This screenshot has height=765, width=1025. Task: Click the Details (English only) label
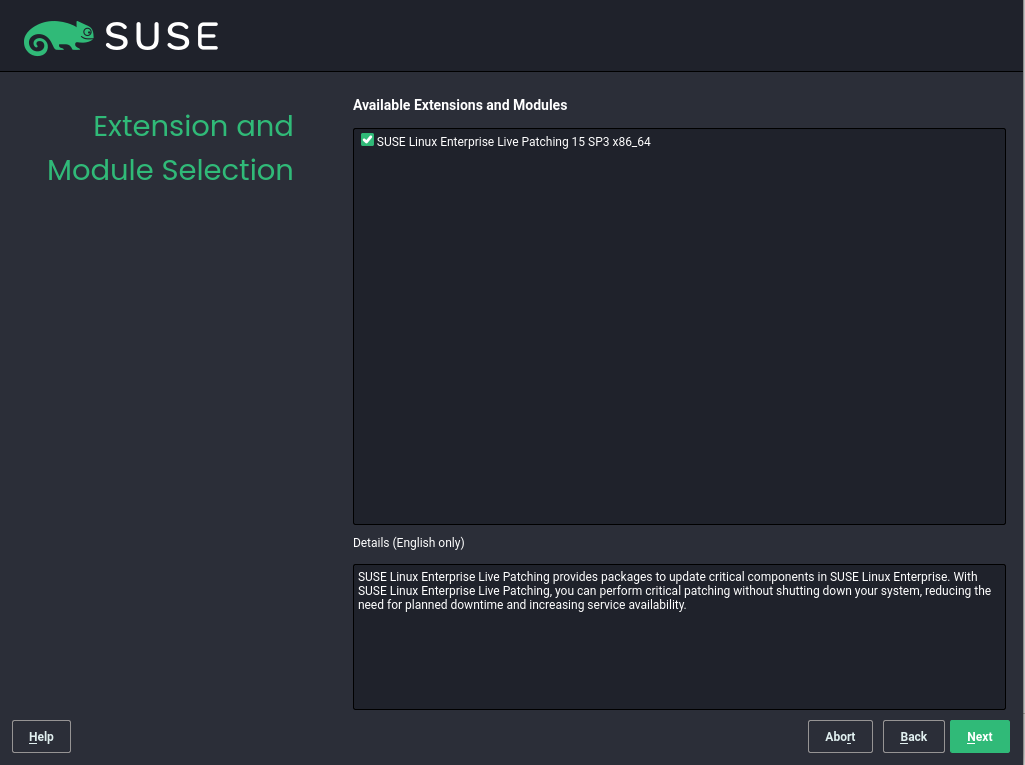click(x=408, y=543)
